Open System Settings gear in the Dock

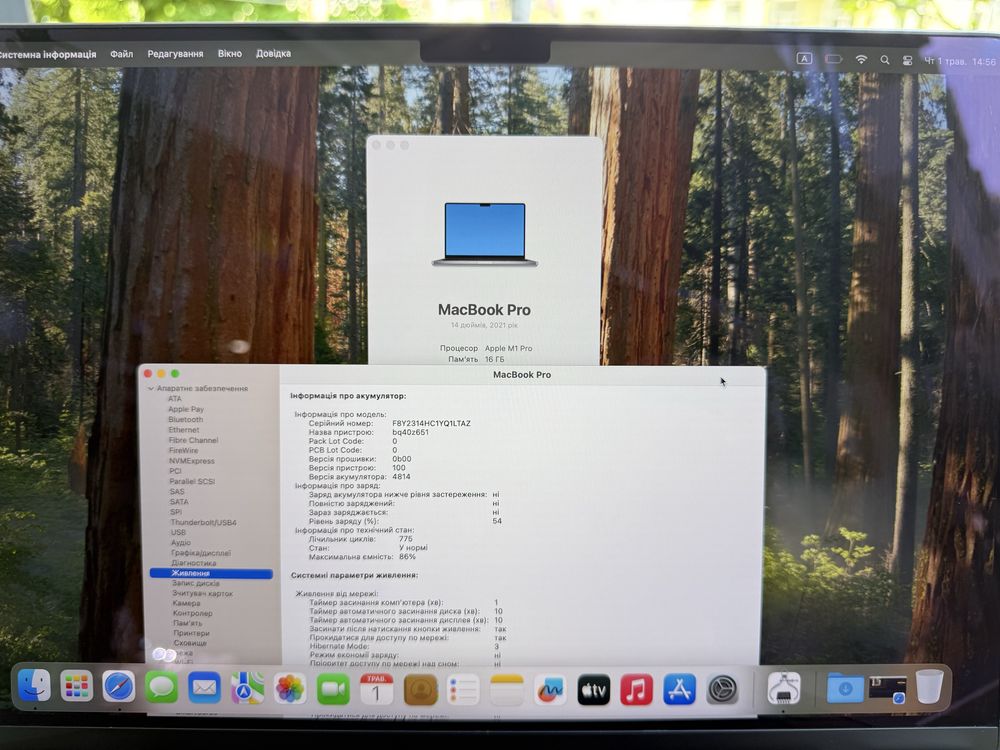pyautogui.click(x=722, y=689)
